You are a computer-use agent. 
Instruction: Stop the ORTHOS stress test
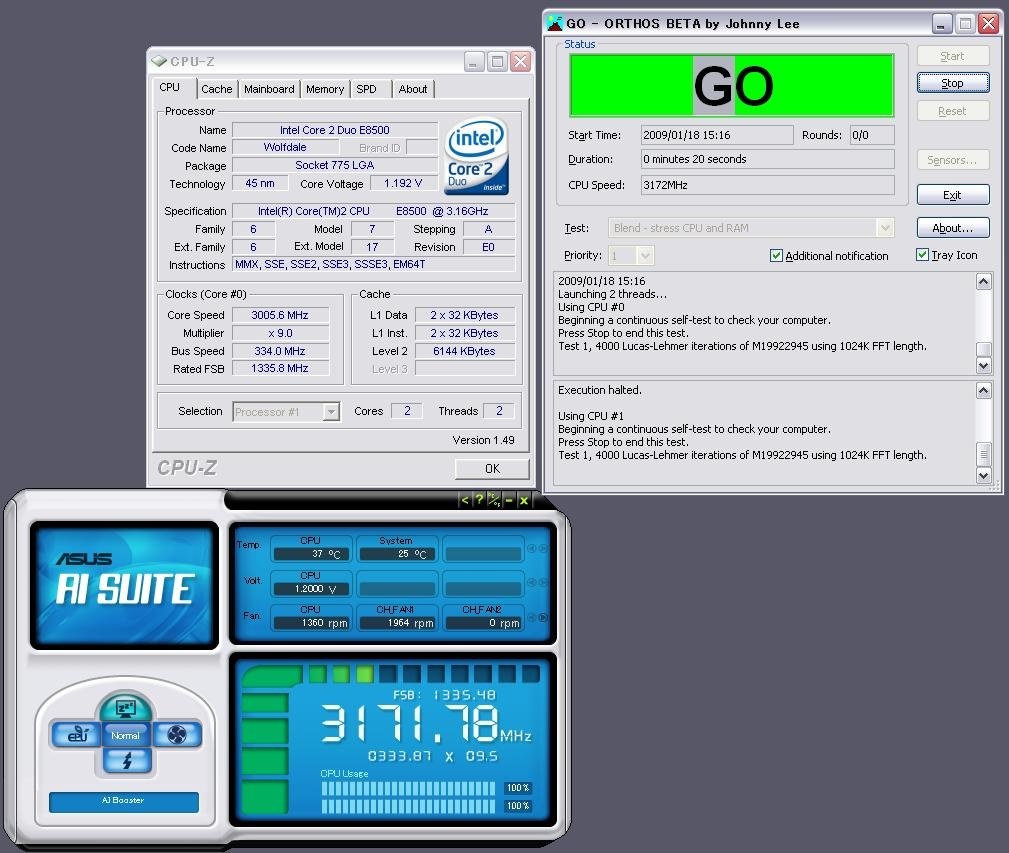[x=952, y=83]
